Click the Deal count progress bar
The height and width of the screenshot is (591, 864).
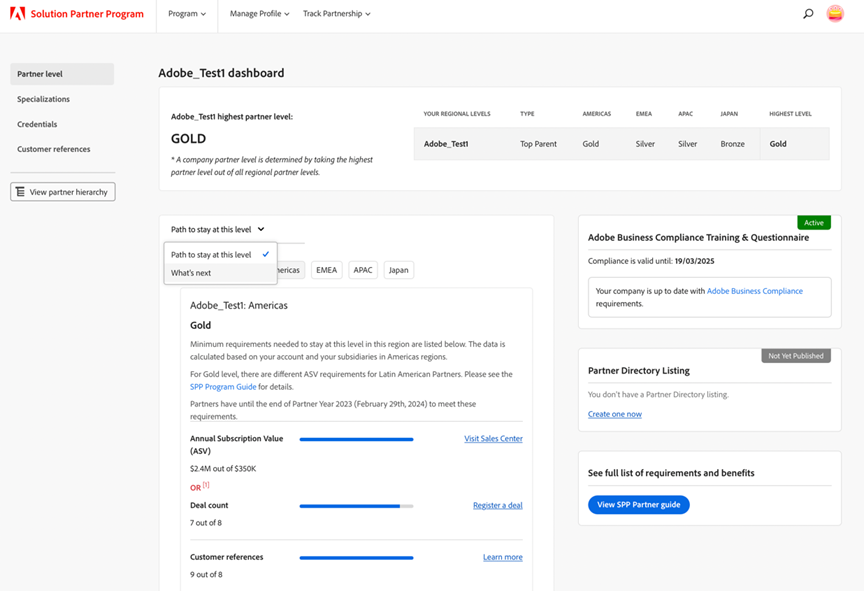click(356, 506)
